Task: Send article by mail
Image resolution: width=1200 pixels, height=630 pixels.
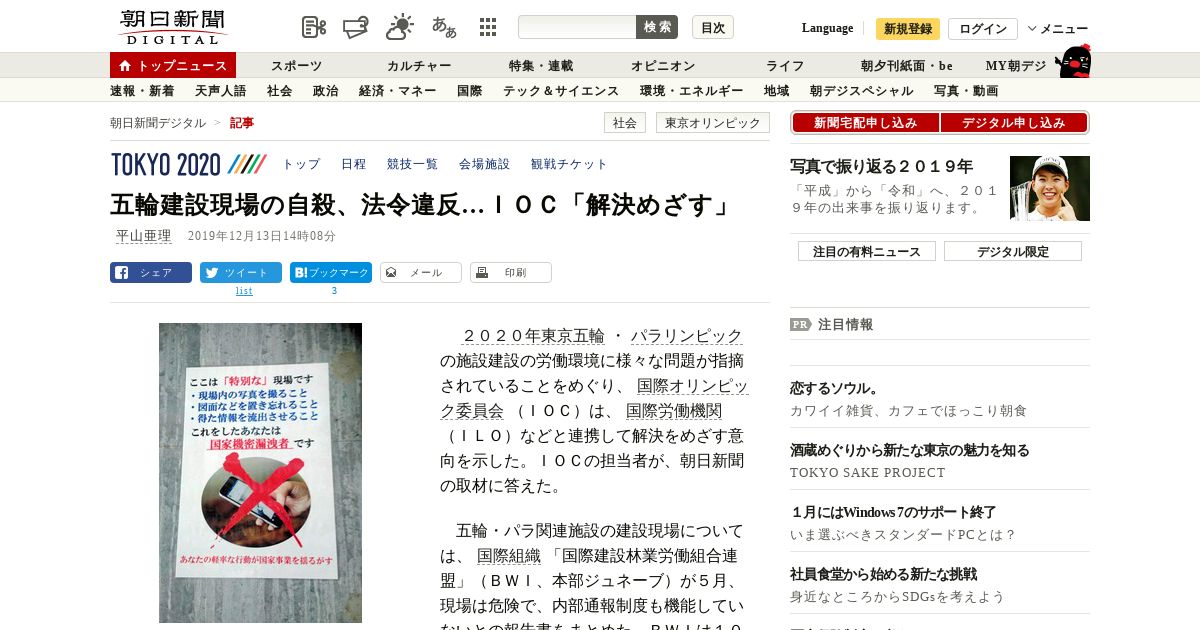Action: [421, 272]
